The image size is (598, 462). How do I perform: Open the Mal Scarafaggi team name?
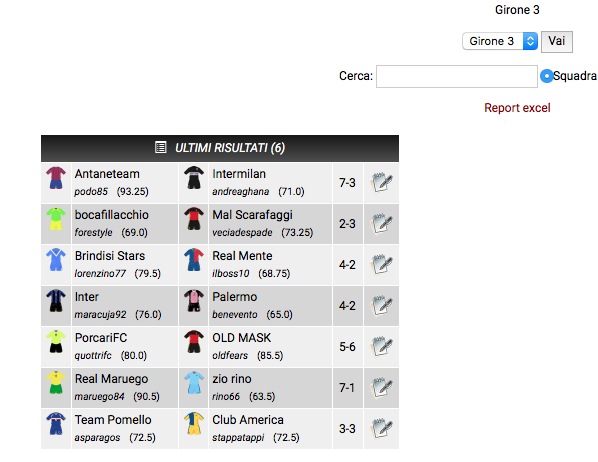click(x=252, y=215)
